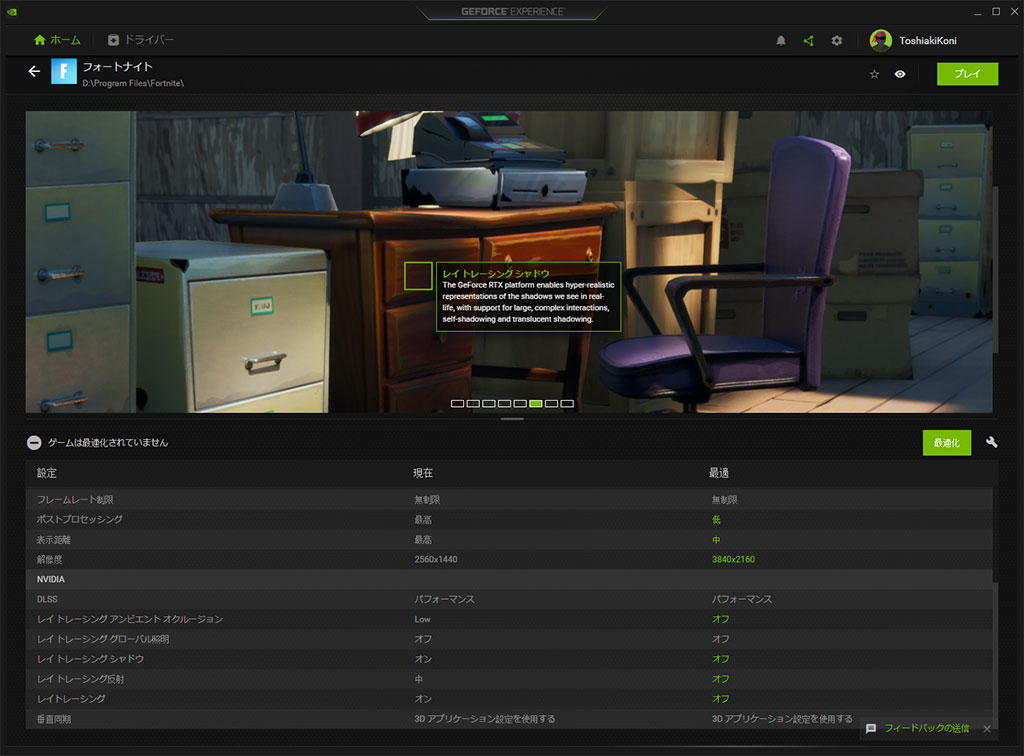Click the GeForce Experience title logo

coord(512,12)
